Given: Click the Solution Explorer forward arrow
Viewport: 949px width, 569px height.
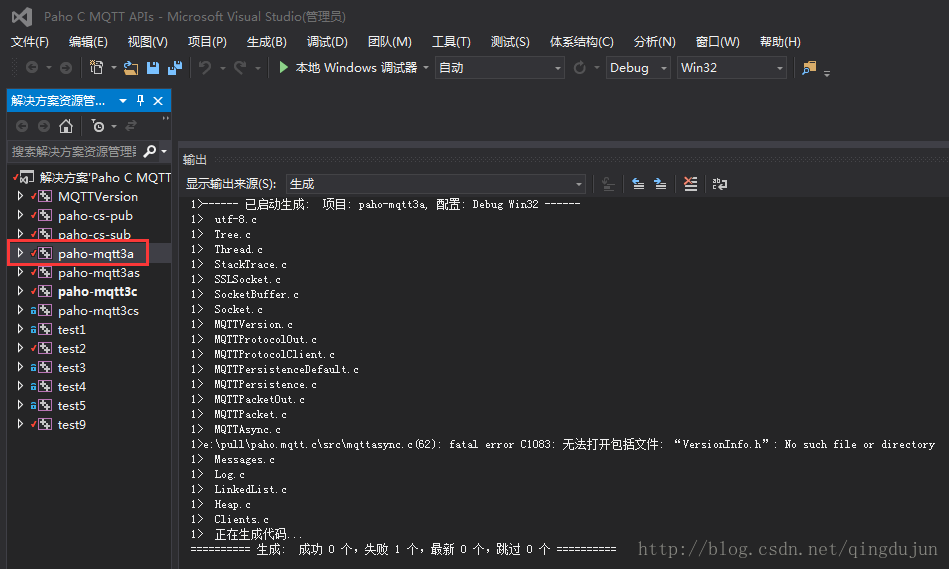Looking at the screenshot, I should (x=44, y=126).
